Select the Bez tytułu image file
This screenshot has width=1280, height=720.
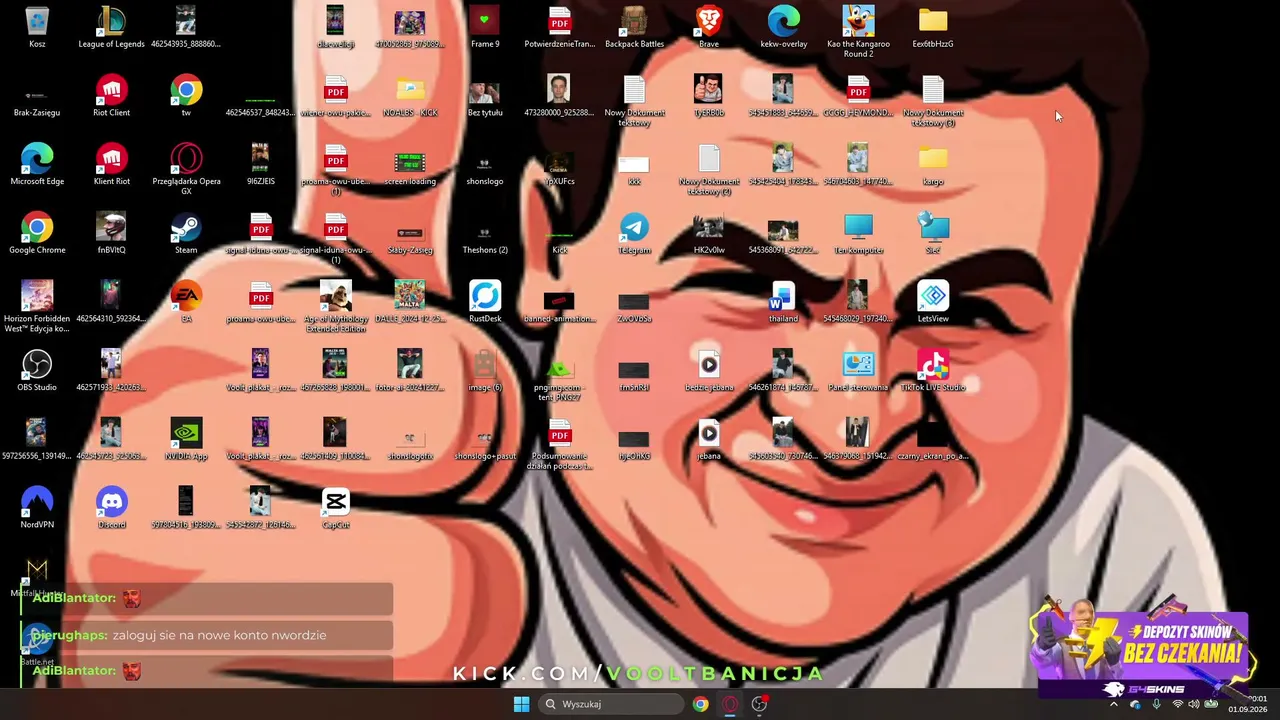tap(485, 97)
